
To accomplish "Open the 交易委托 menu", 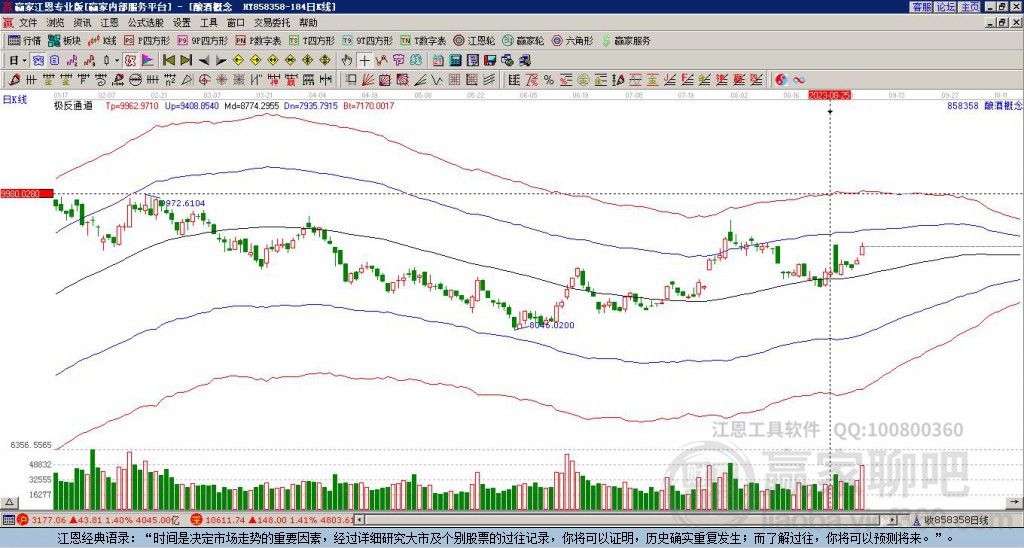I will [x=272, y=23].
